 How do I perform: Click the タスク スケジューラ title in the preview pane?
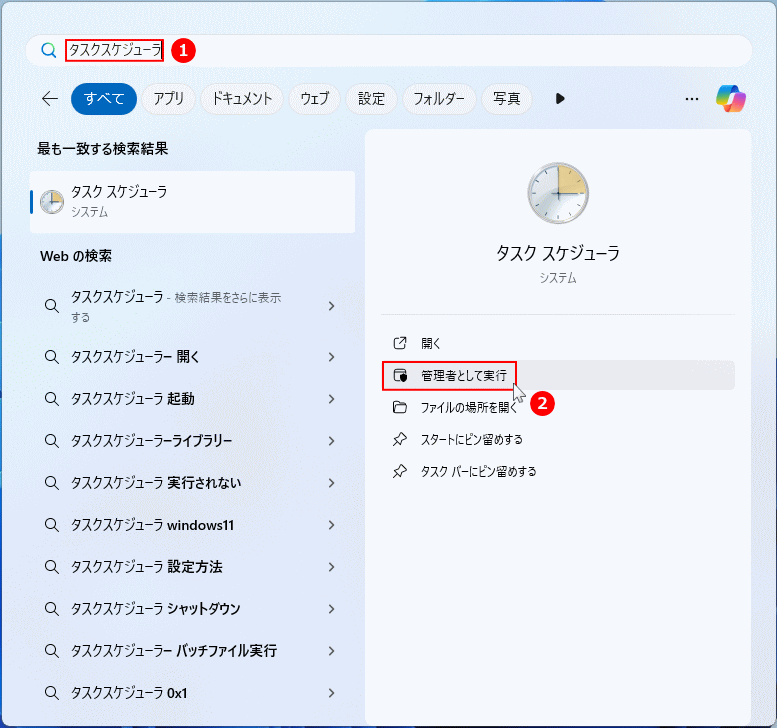click(558, 253)
